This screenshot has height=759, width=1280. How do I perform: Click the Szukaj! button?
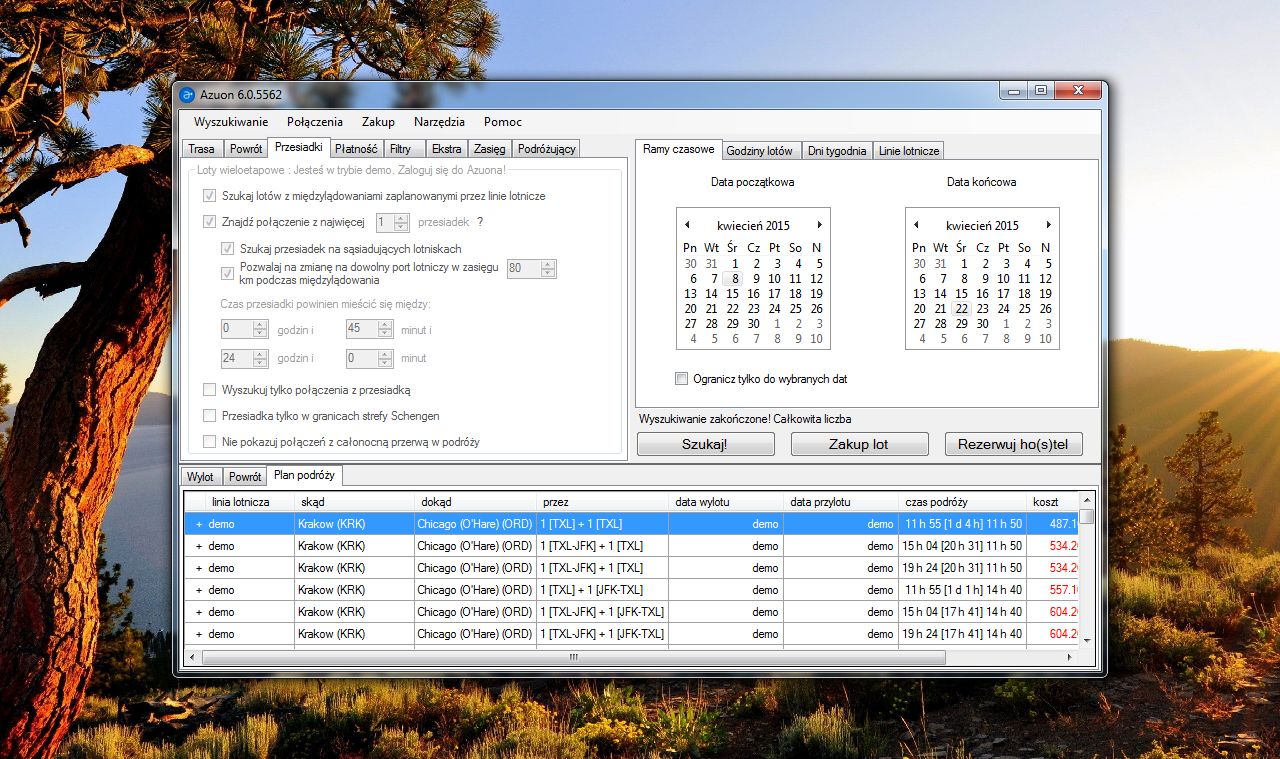click(706, 444)
